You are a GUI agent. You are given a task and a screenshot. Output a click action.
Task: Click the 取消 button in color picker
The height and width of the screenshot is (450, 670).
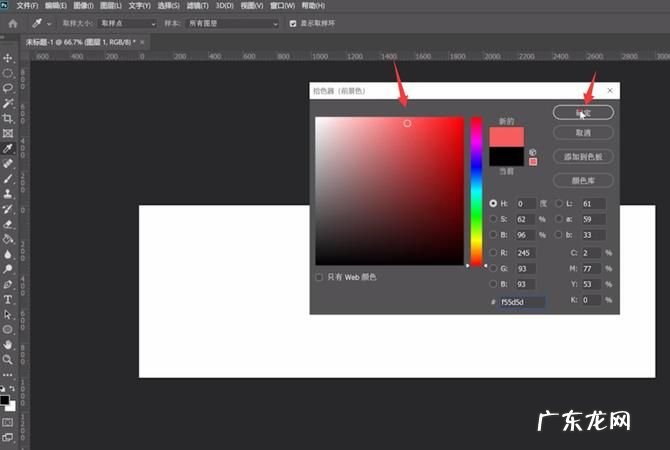coord(583,132)
